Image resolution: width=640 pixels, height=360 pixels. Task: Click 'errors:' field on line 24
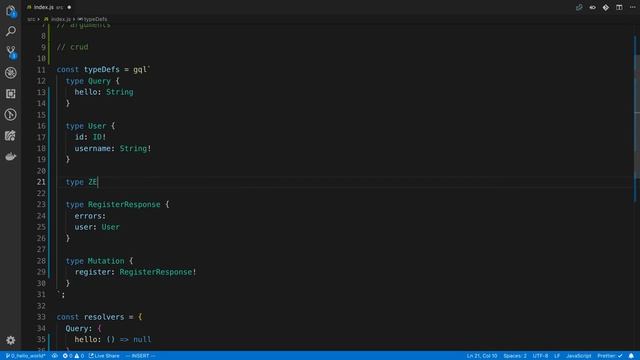click(90, 216)
